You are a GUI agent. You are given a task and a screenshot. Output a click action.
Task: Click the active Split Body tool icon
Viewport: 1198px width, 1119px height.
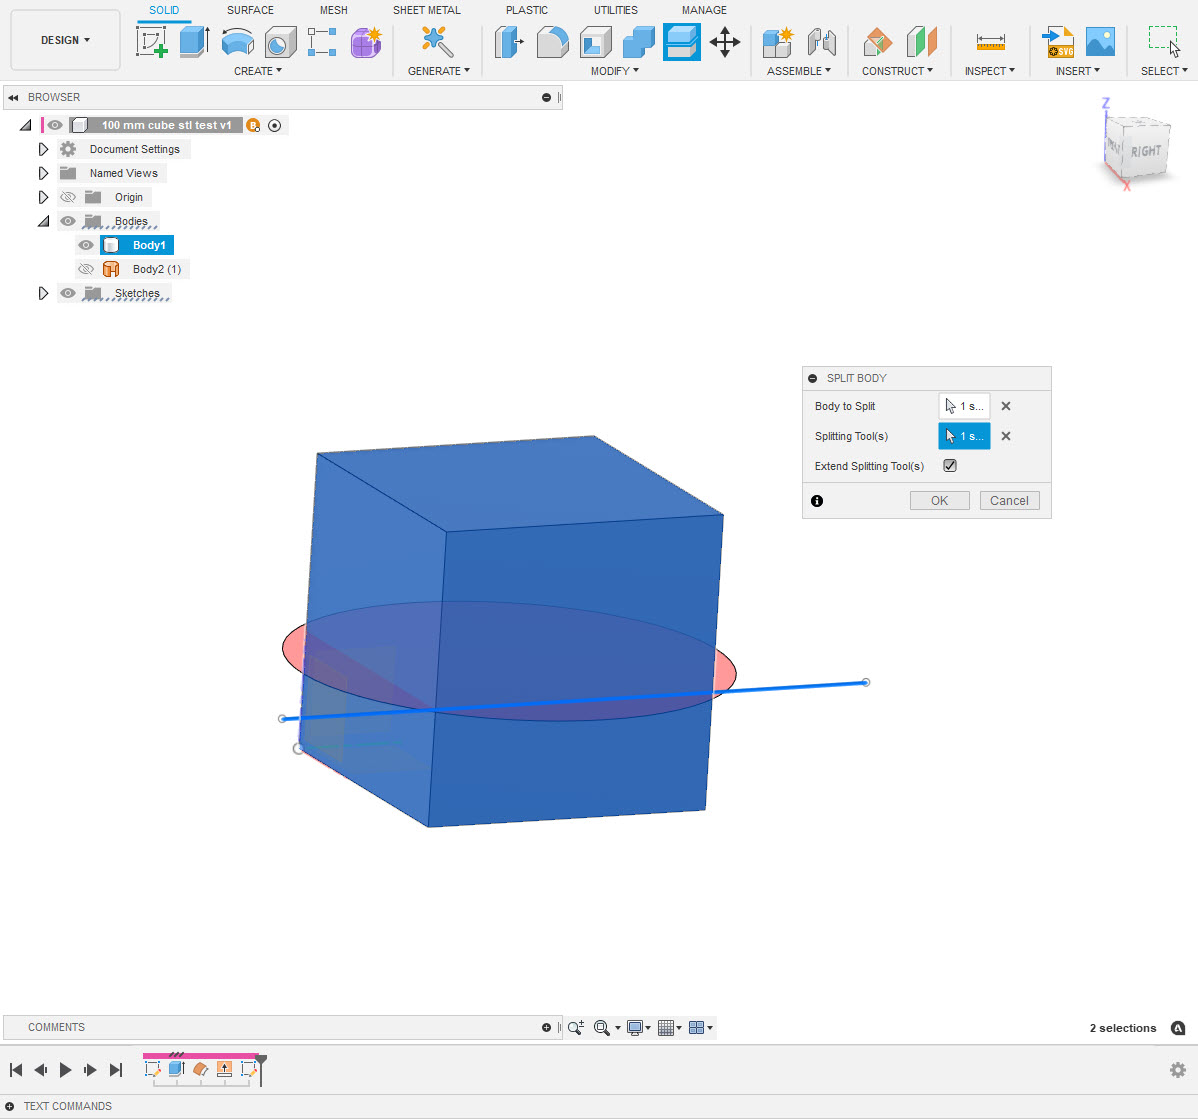coord(682,43)
